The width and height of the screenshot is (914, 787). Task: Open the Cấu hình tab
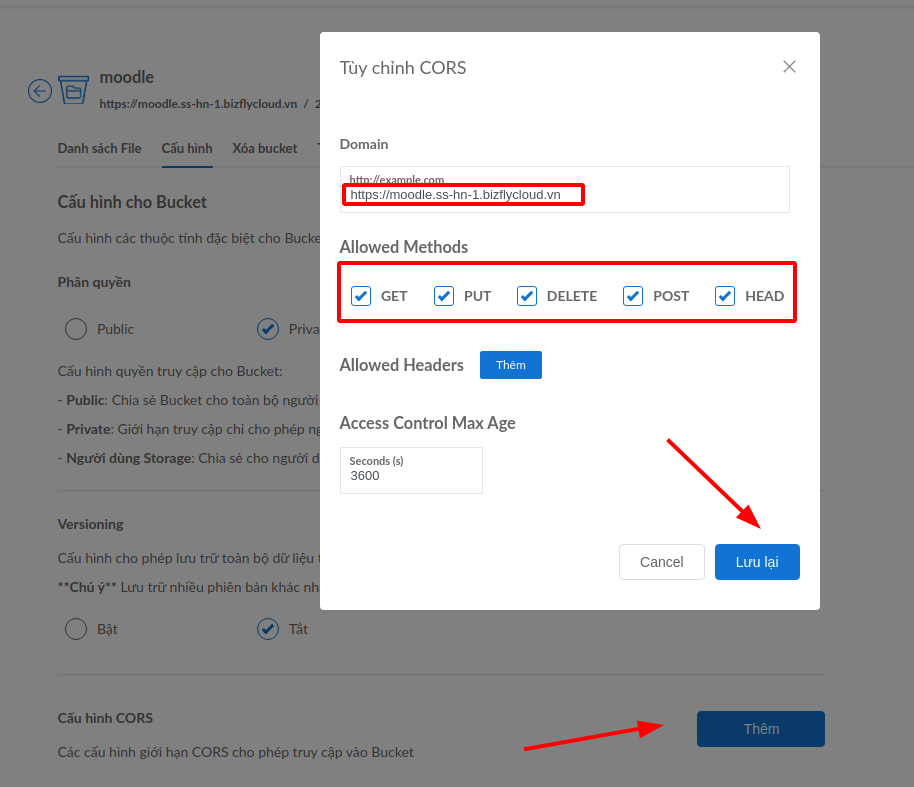coord(187,148)
